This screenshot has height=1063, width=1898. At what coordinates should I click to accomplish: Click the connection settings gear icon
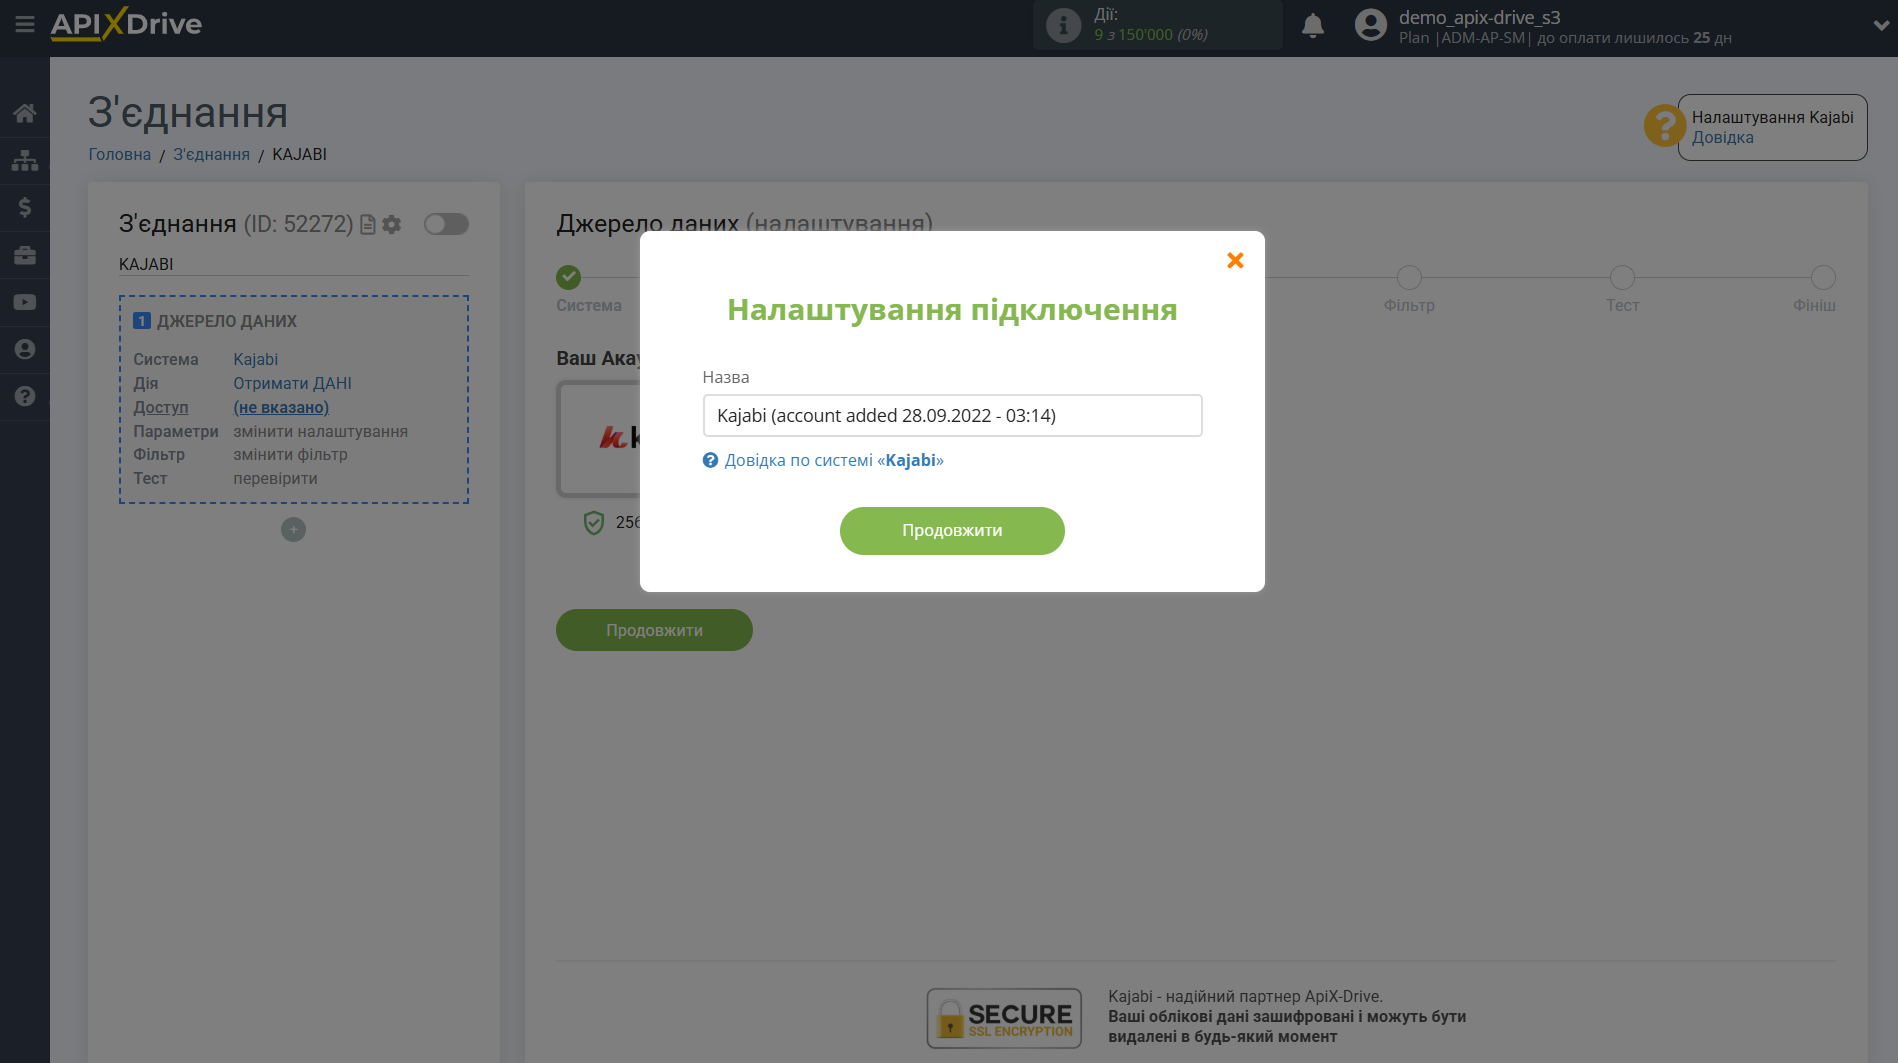pos(392,225)
